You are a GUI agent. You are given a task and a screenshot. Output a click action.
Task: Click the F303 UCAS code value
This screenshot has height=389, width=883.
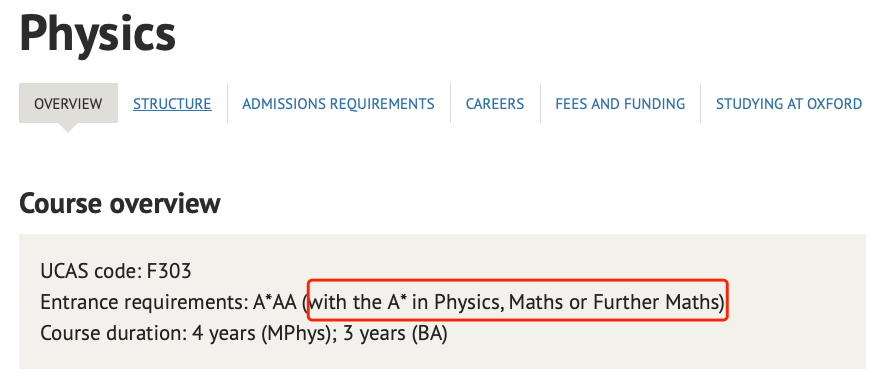[x=169, y=271]
